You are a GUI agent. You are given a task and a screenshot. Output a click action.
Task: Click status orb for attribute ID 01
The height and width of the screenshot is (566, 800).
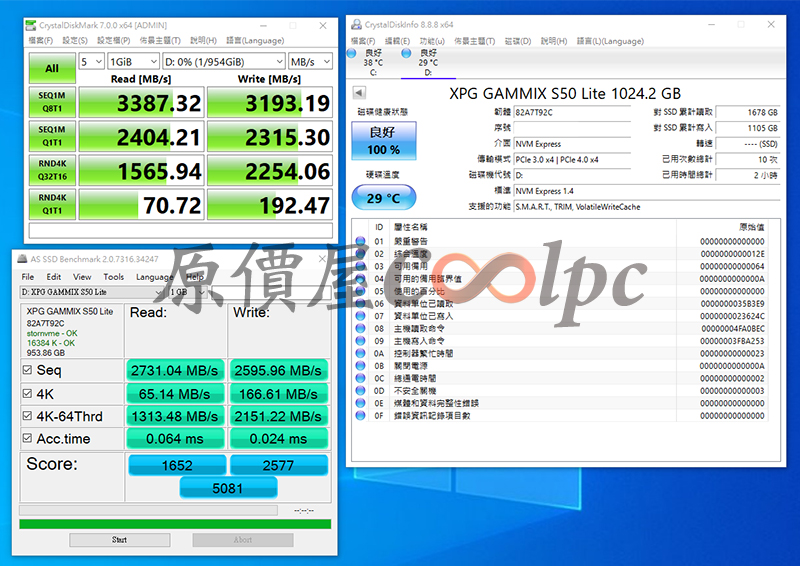pos(360,241)
